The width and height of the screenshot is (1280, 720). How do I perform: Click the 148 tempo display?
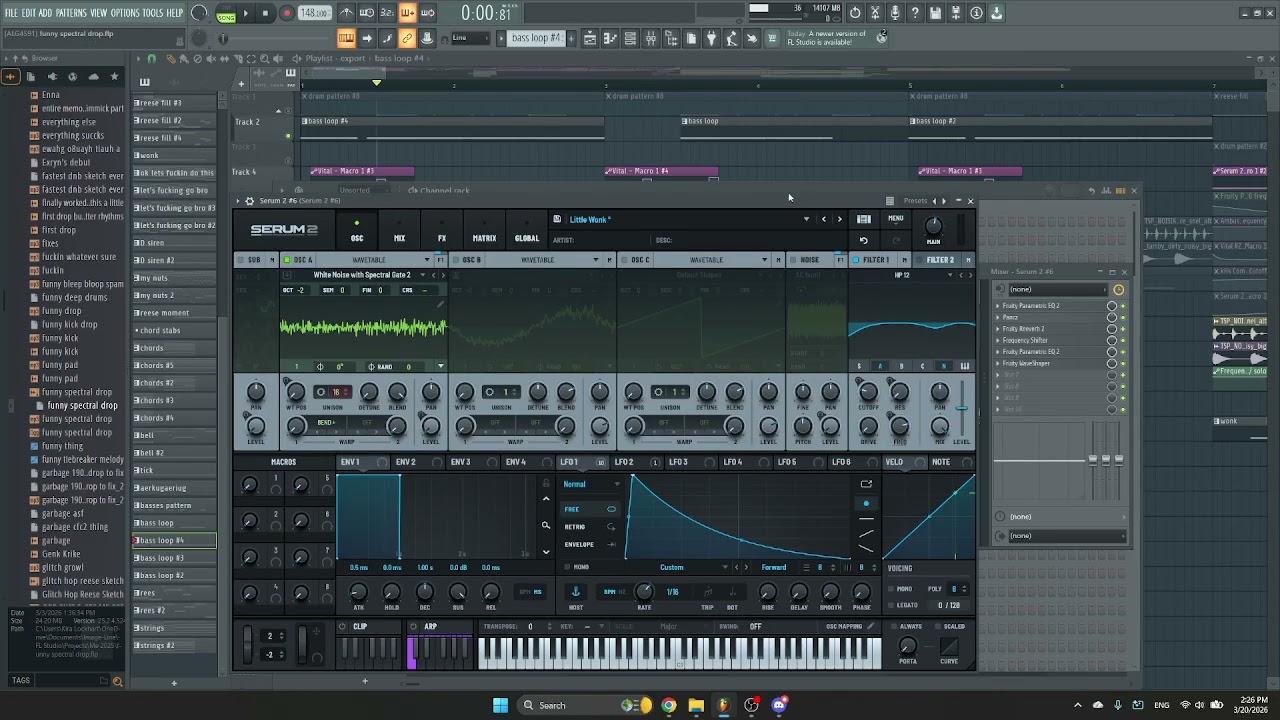[314, 13]
